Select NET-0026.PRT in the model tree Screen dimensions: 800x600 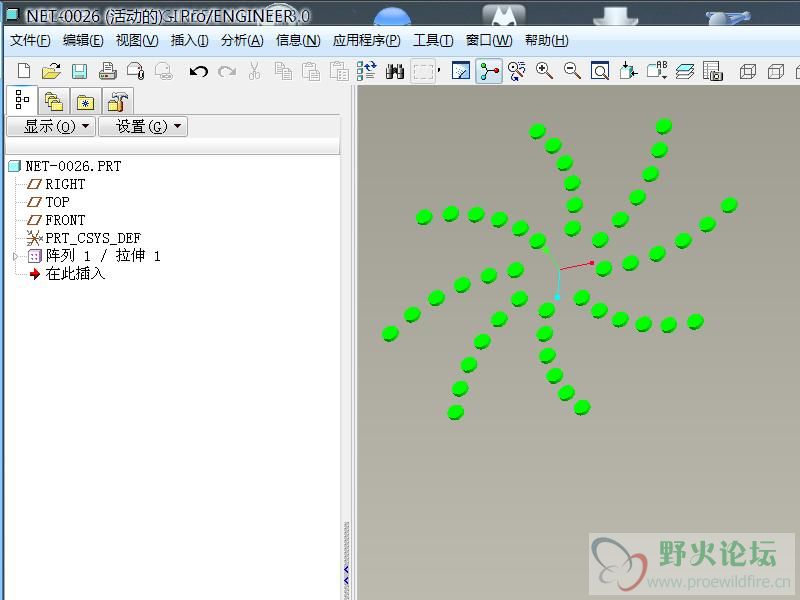[73, 166]
